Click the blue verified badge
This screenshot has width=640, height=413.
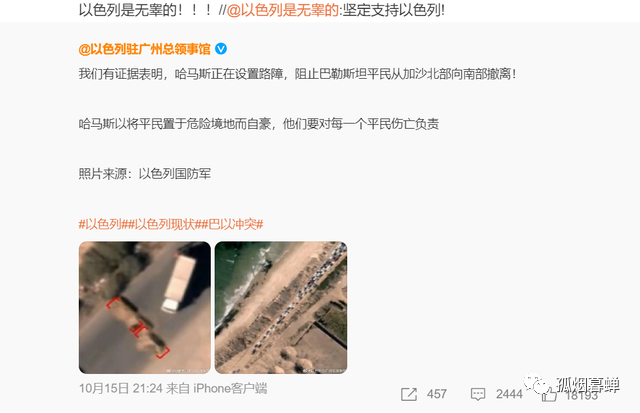[x=221, y=49]
